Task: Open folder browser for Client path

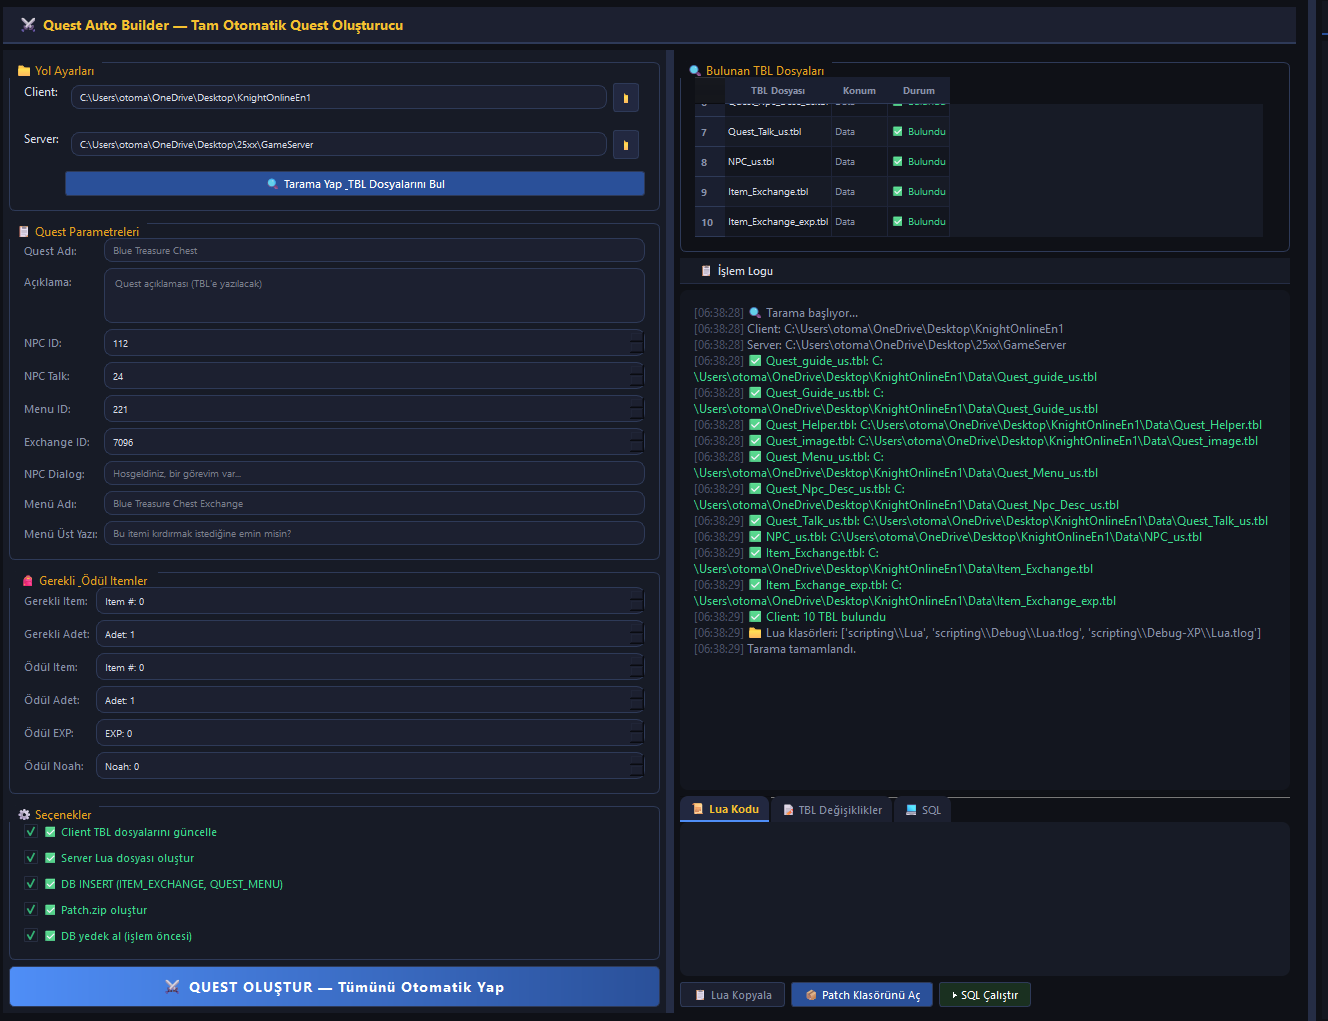Action: (x=626, y=98)
